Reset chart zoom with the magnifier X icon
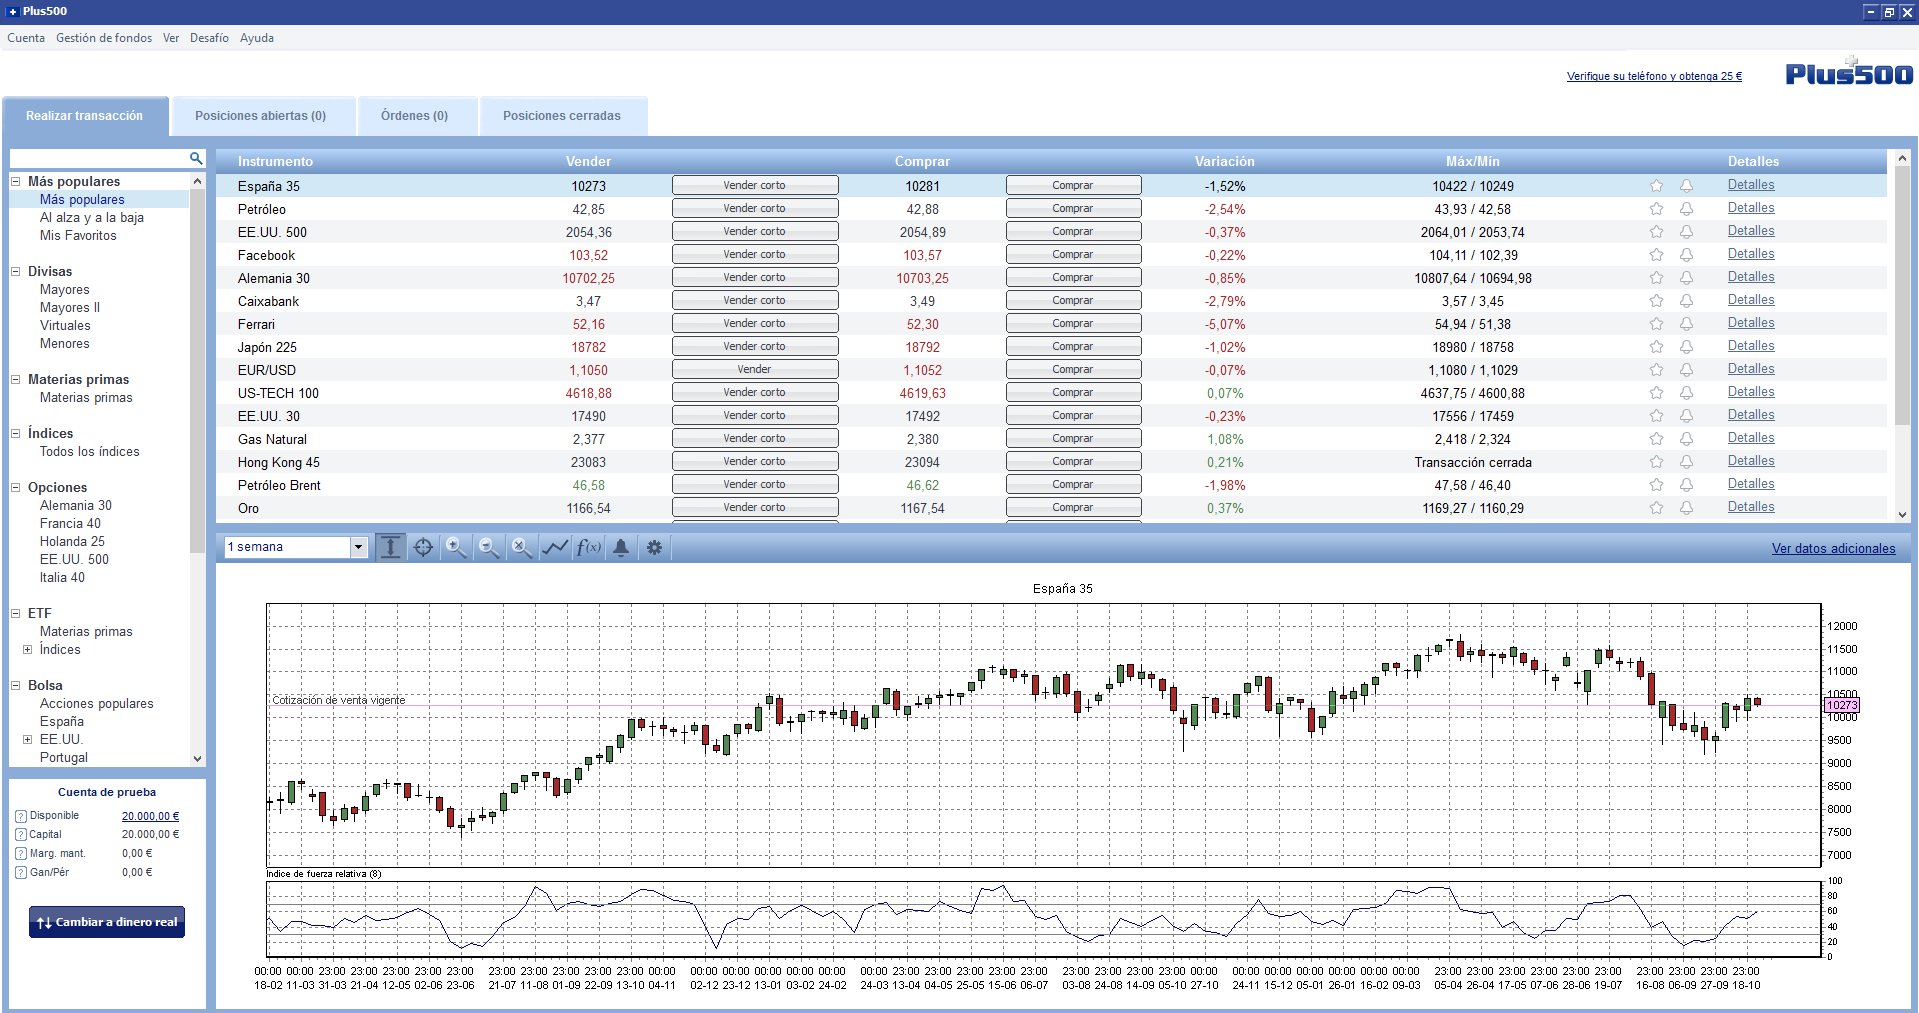The image size is (1919, 1013). pyautogui.click(x=521, y=547)
